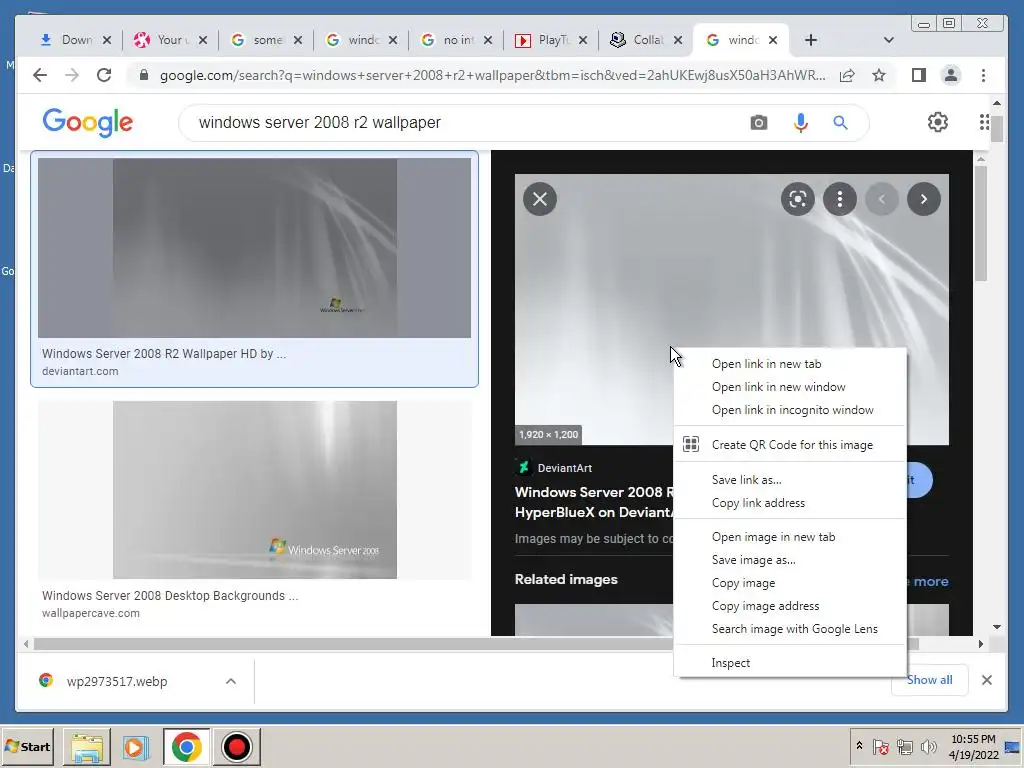Click the taskbar clock showing 10:55 PM
This screenshot has height=768, width=1024.
tap(974, 746)
